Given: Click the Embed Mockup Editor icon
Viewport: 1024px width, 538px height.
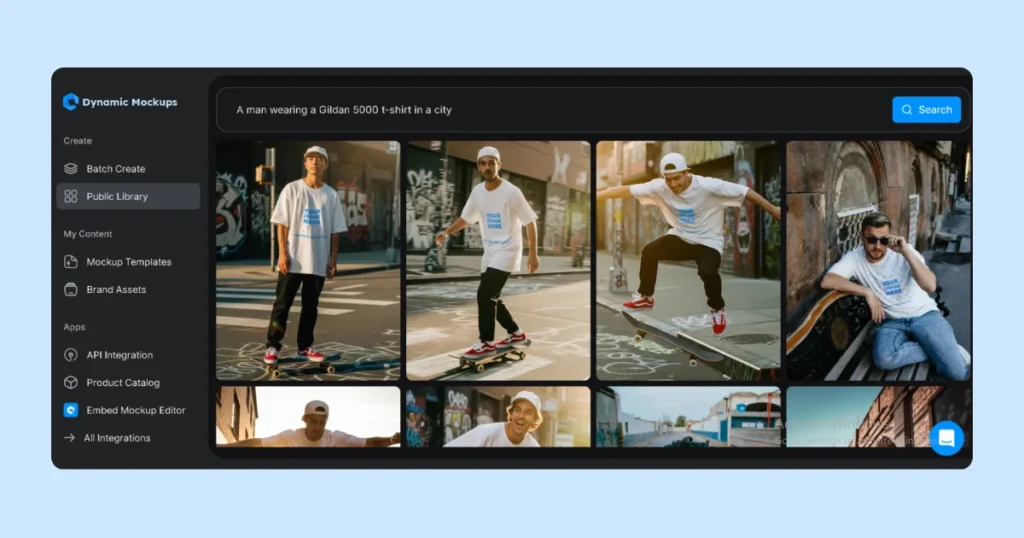Looking at the screenshot, I should [71, 410].
